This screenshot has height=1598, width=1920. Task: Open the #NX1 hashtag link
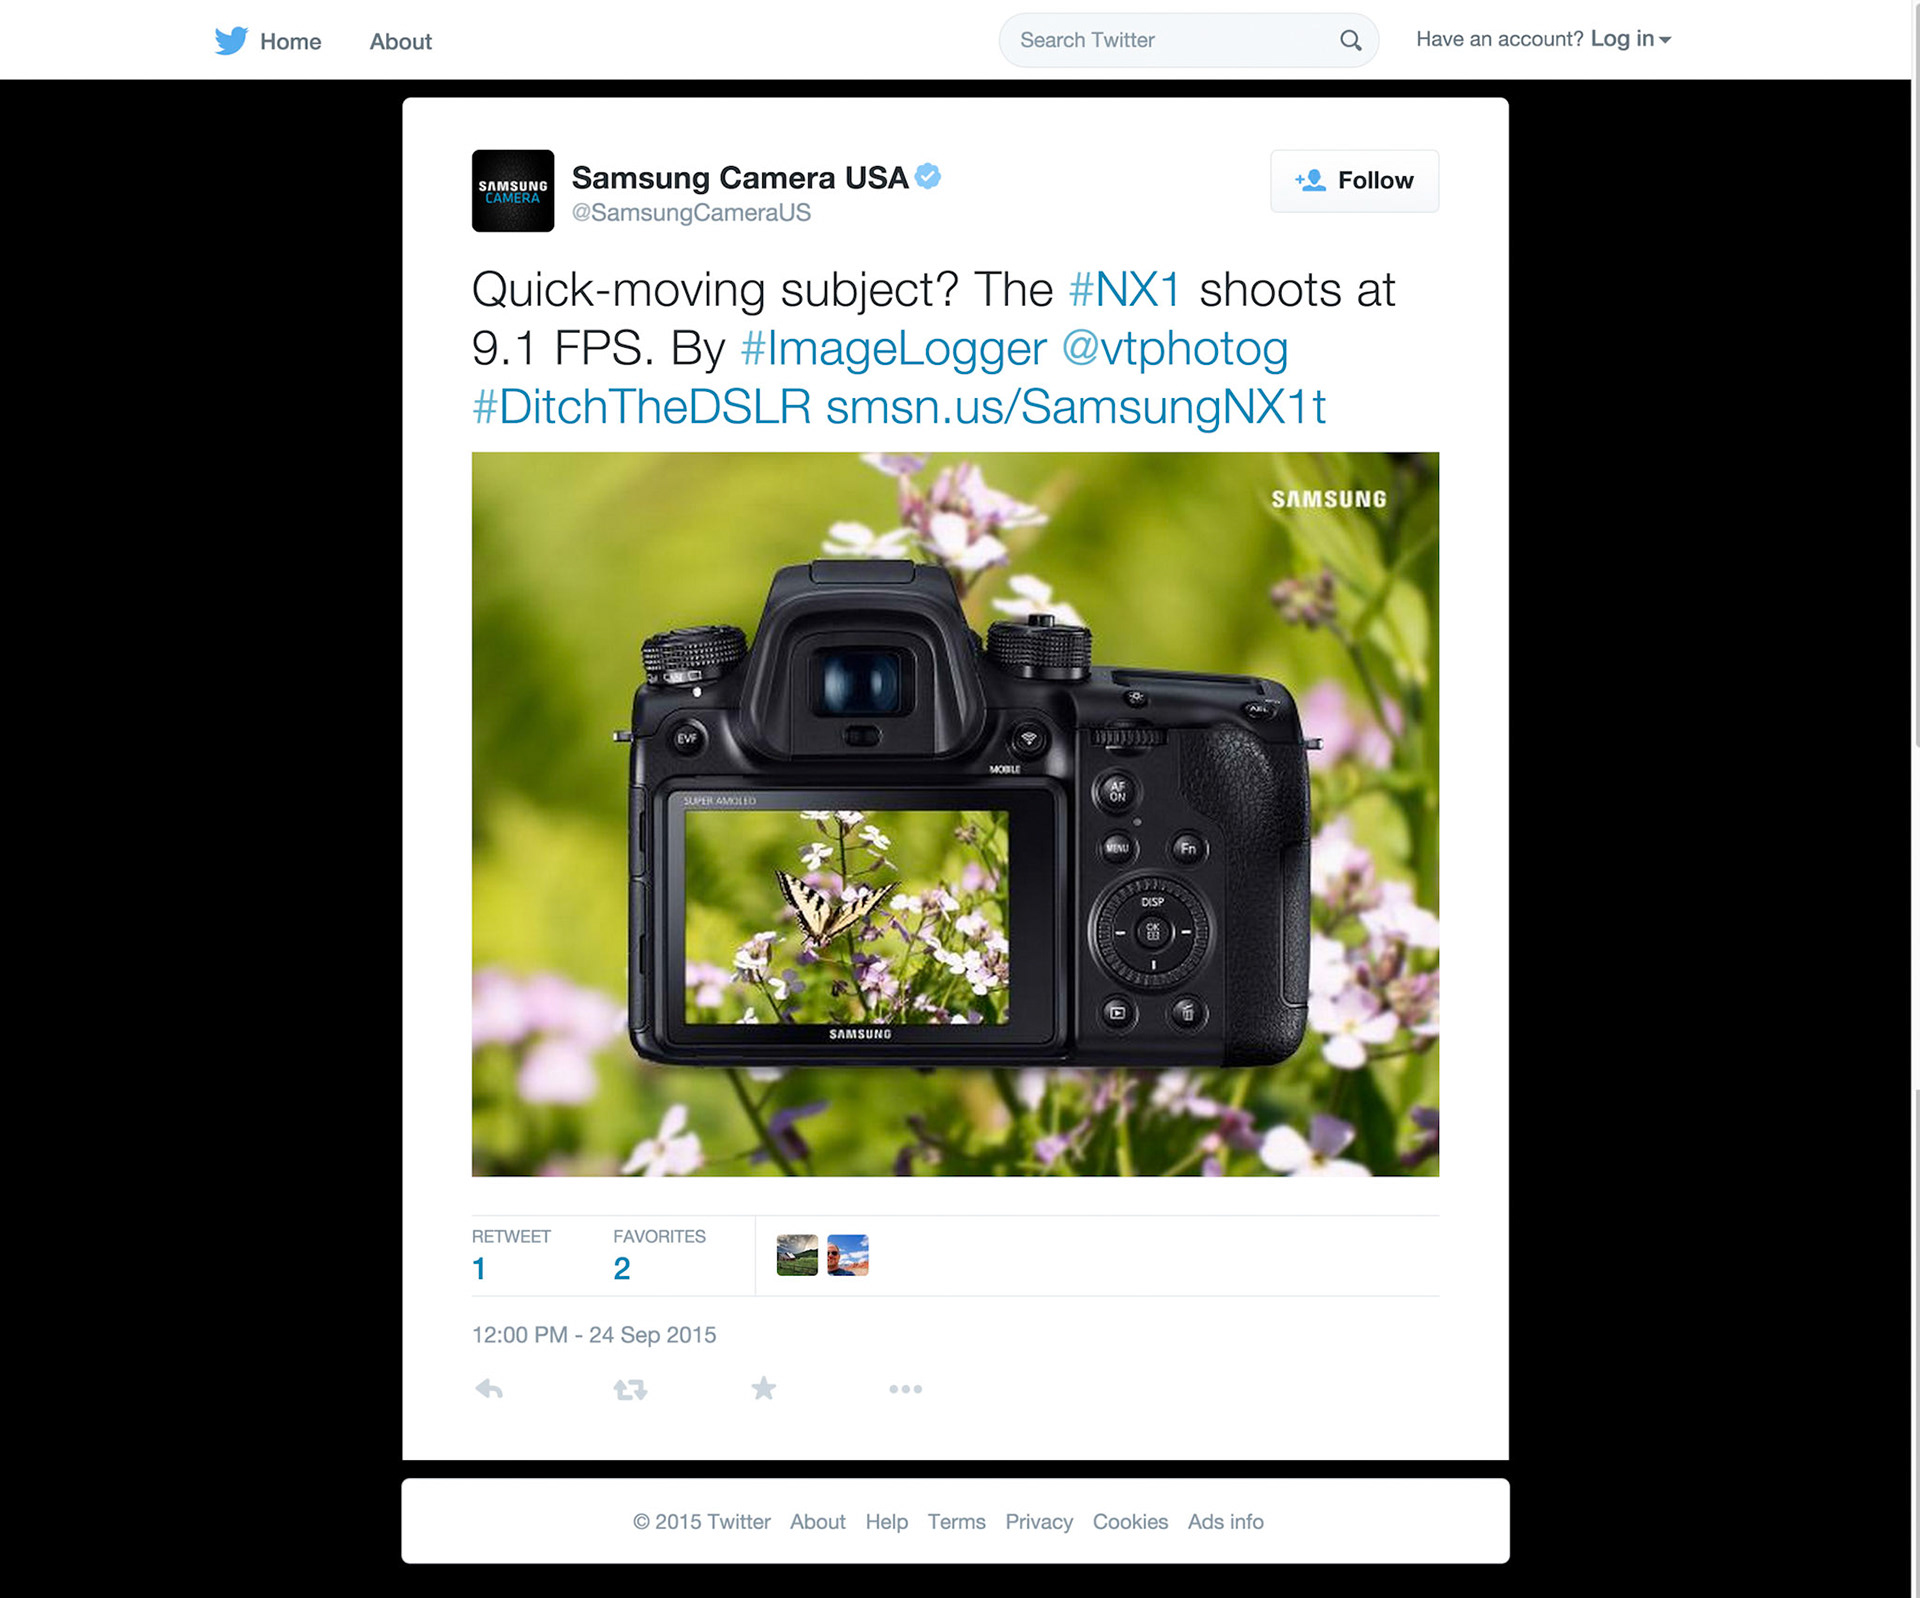1125,290
